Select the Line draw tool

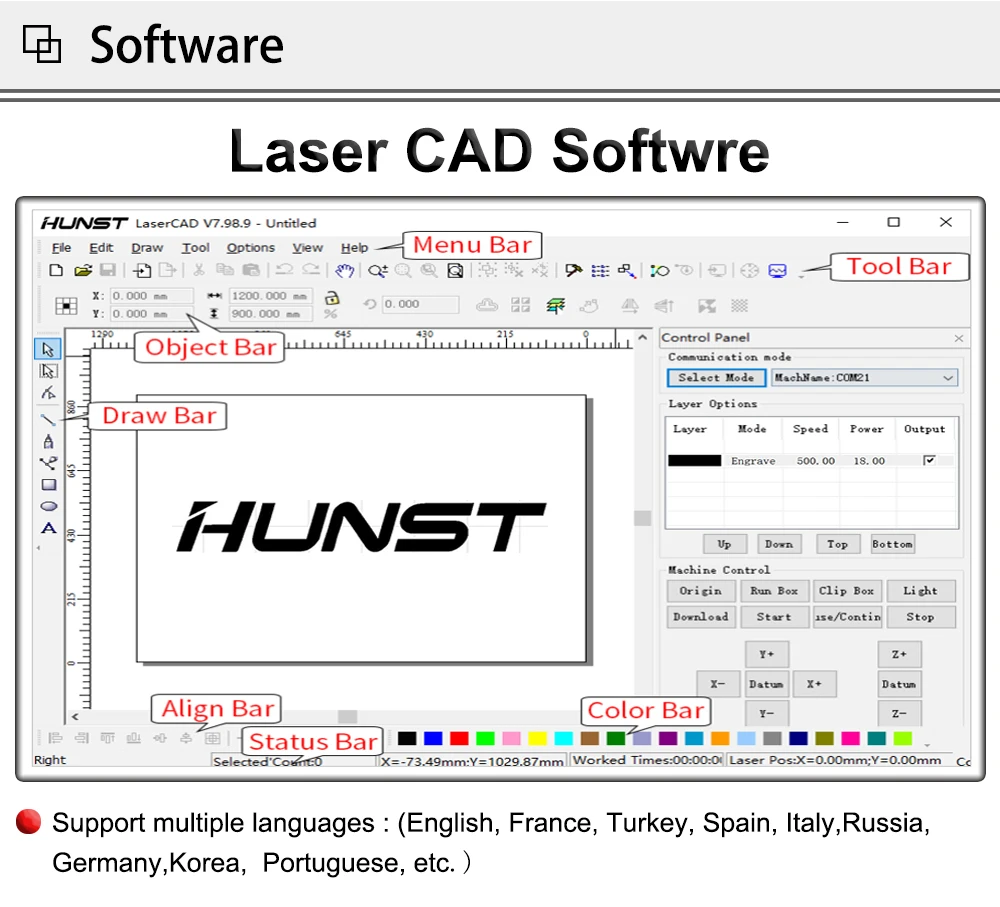pos(48,419)
